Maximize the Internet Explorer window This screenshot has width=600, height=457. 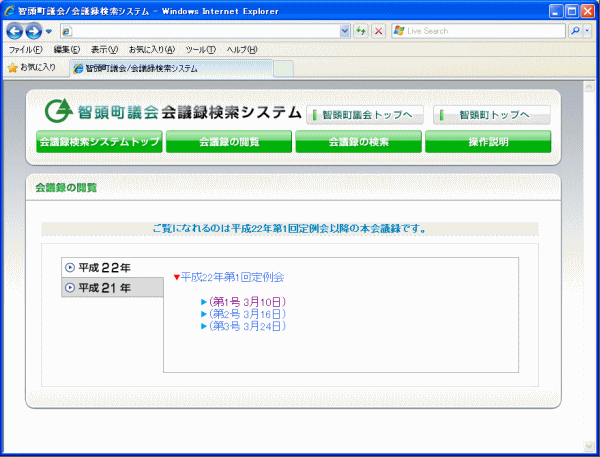(x=572, y=11)
